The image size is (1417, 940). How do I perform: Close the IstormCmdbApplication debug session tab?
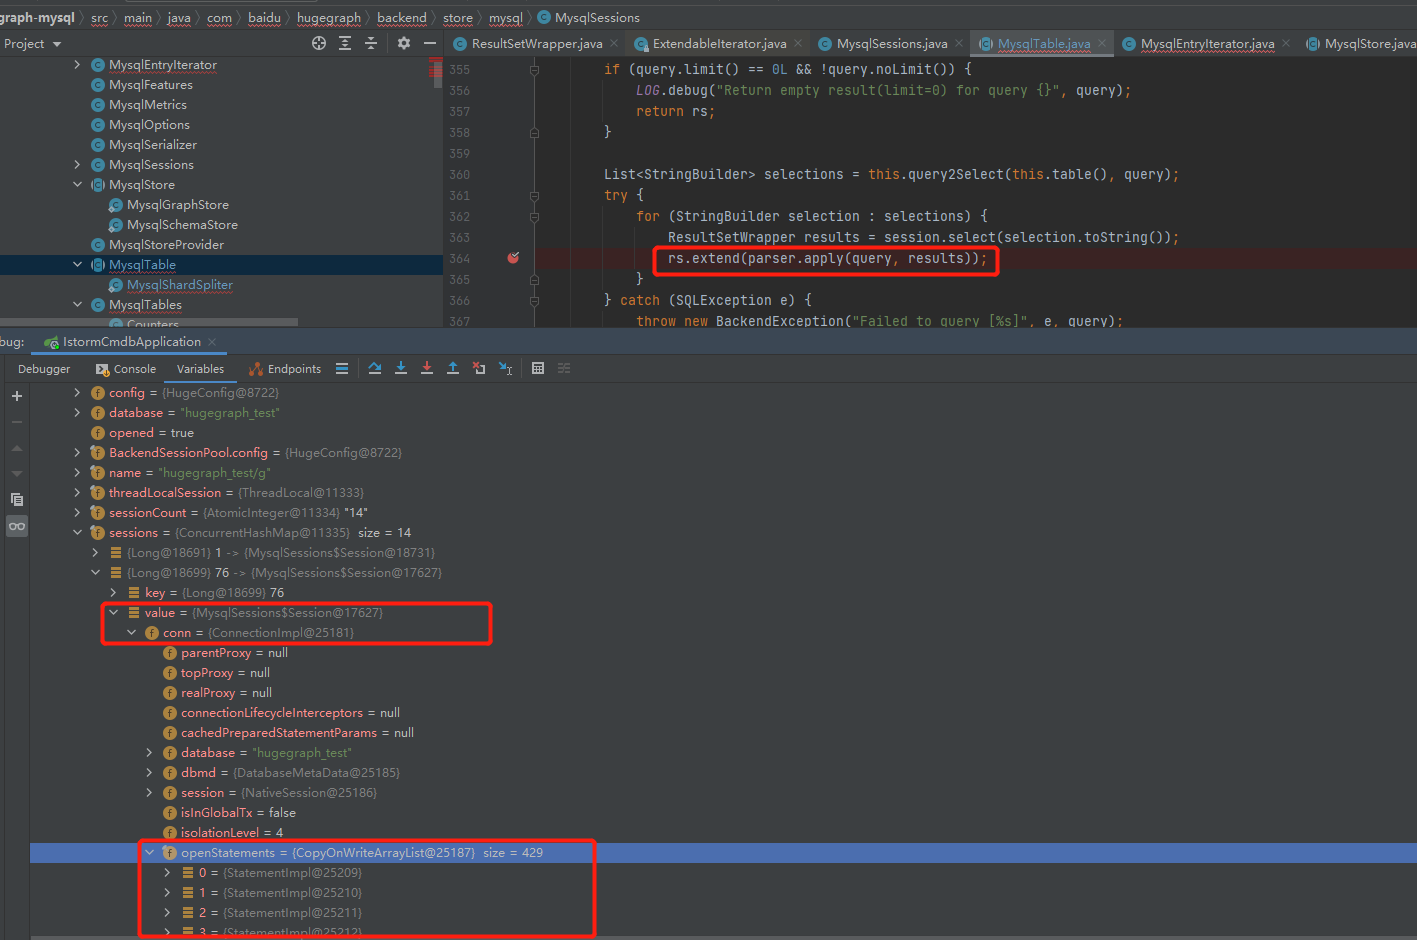click(212, 342)
